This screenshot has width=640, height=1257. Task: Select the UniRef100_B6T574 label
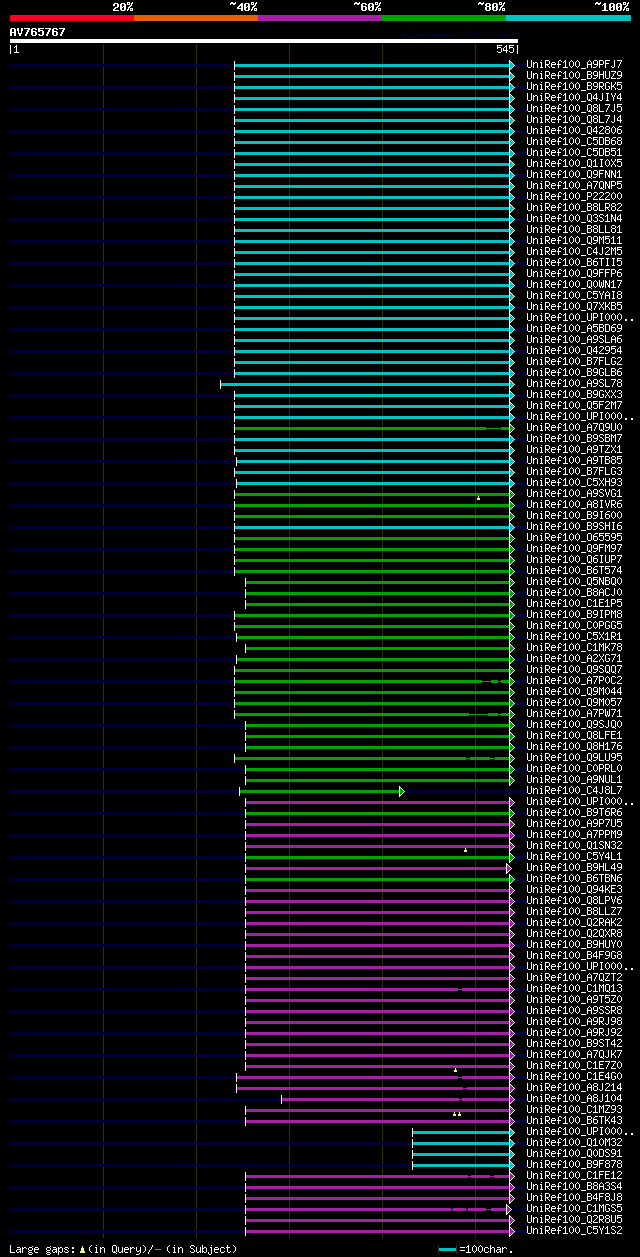(x=574, y=570)
